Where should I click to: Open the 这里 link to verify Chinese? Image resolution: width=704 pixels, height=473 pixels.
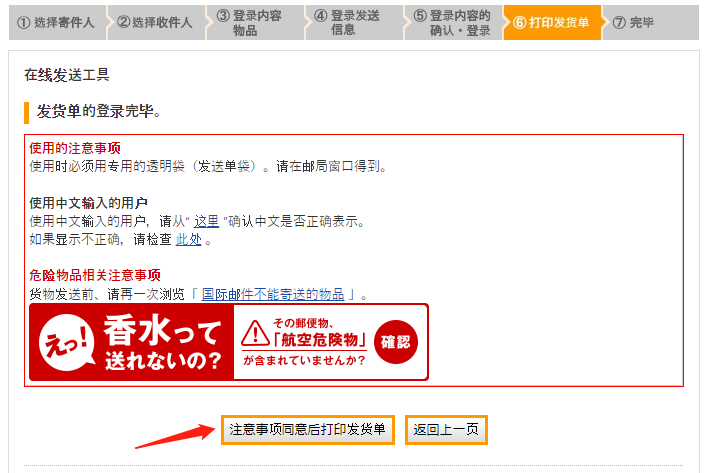pos(206,221)
